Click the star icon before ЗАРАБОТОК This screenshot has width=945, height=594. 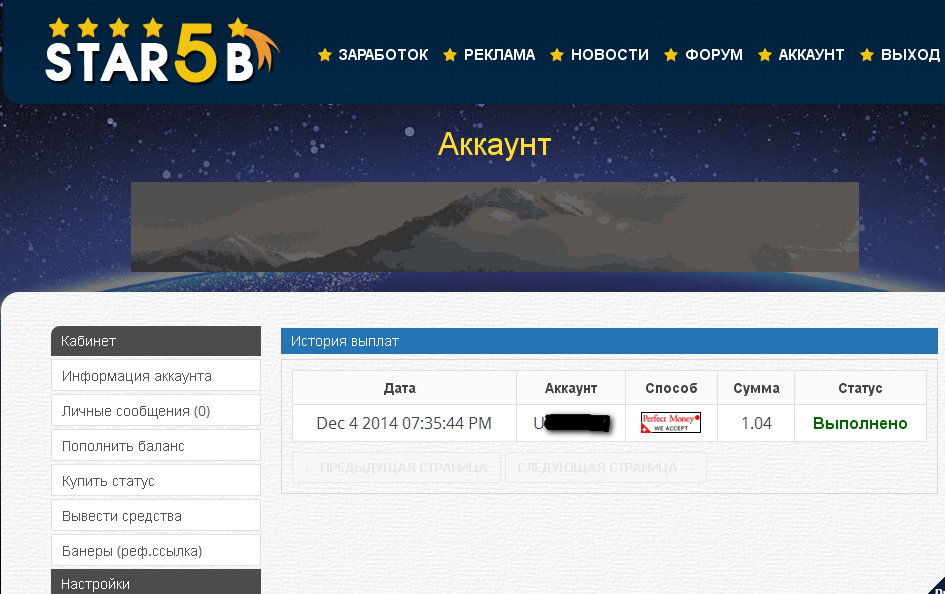(325, 55)
